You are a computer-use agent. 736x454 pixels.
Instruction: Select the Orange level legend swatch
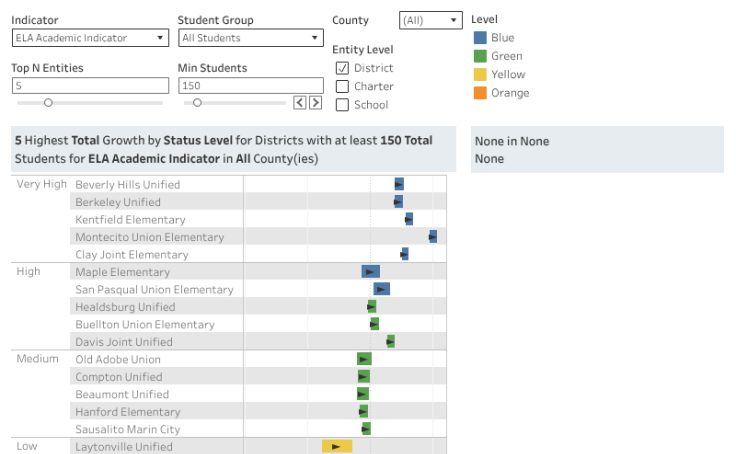coord(481,93)
